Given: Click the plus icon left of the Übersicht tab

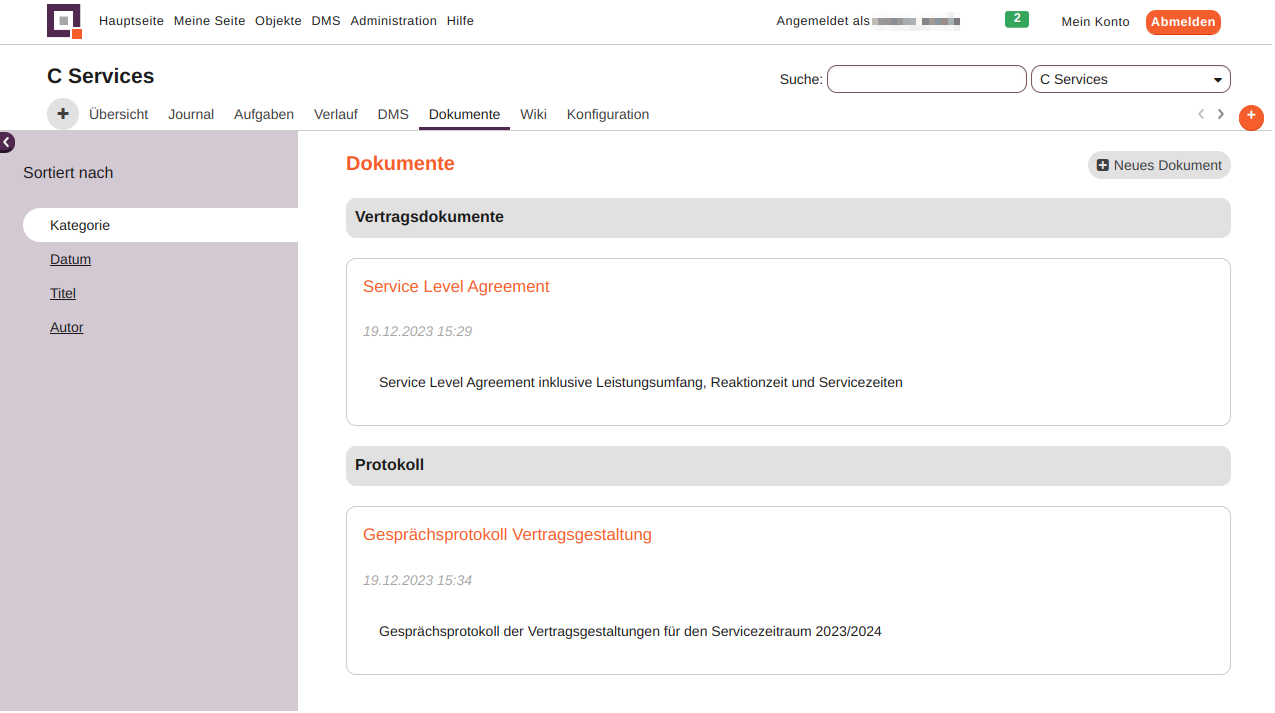Looking at the screenshot, I should 62,113.
